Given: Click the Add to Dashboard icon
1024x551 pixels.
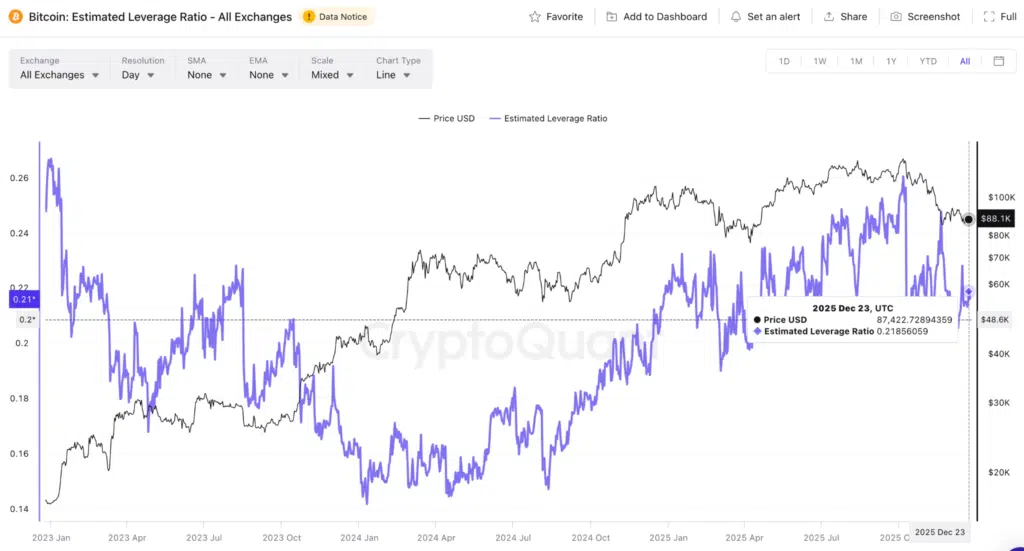Looking at the screenshot, I should [611, 17].
